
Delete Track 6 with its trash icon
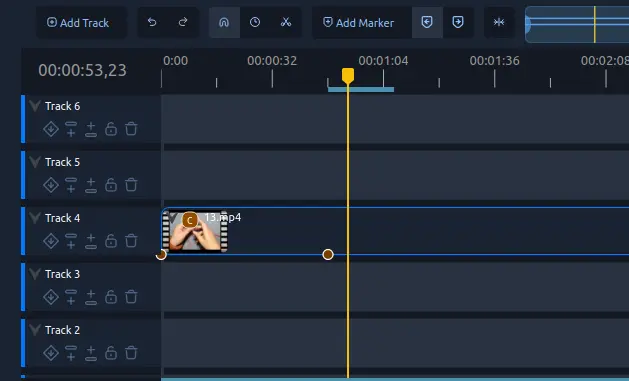click(131, 129)
